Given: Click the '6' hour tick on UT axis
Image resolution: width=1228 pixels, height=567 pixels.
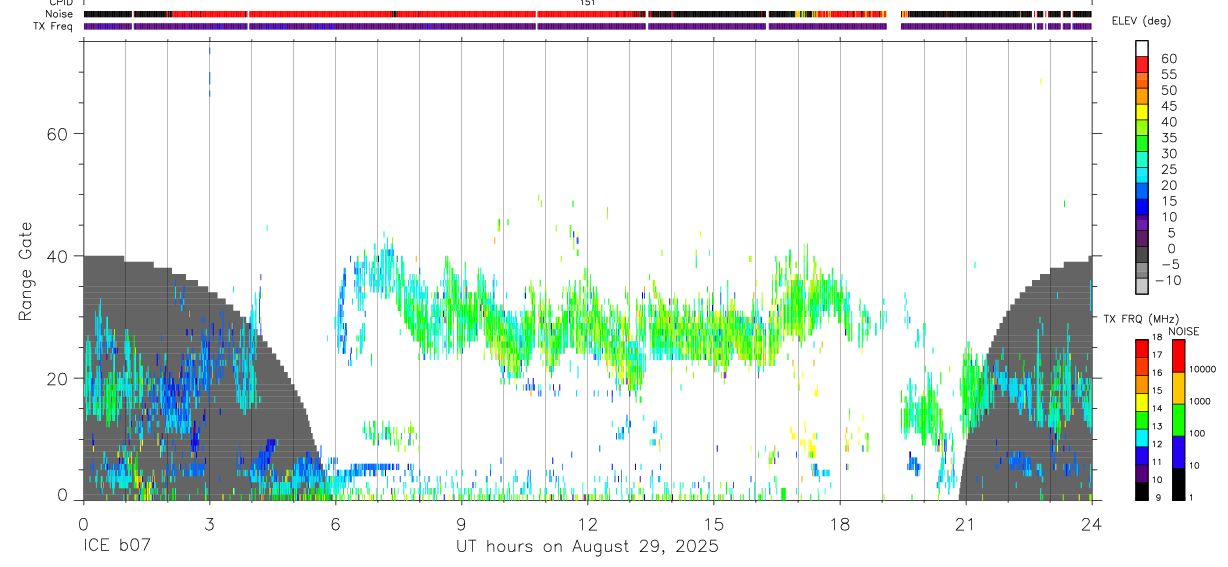Looking at the screenshot, I should pos(335,523).
